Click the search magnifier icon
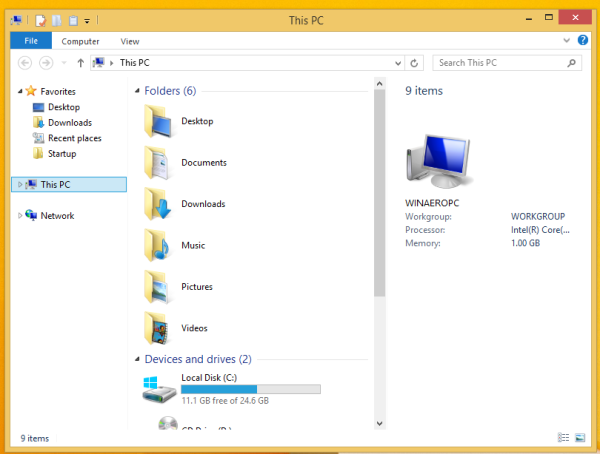The image size is (600, 454). tap(571, 63)
